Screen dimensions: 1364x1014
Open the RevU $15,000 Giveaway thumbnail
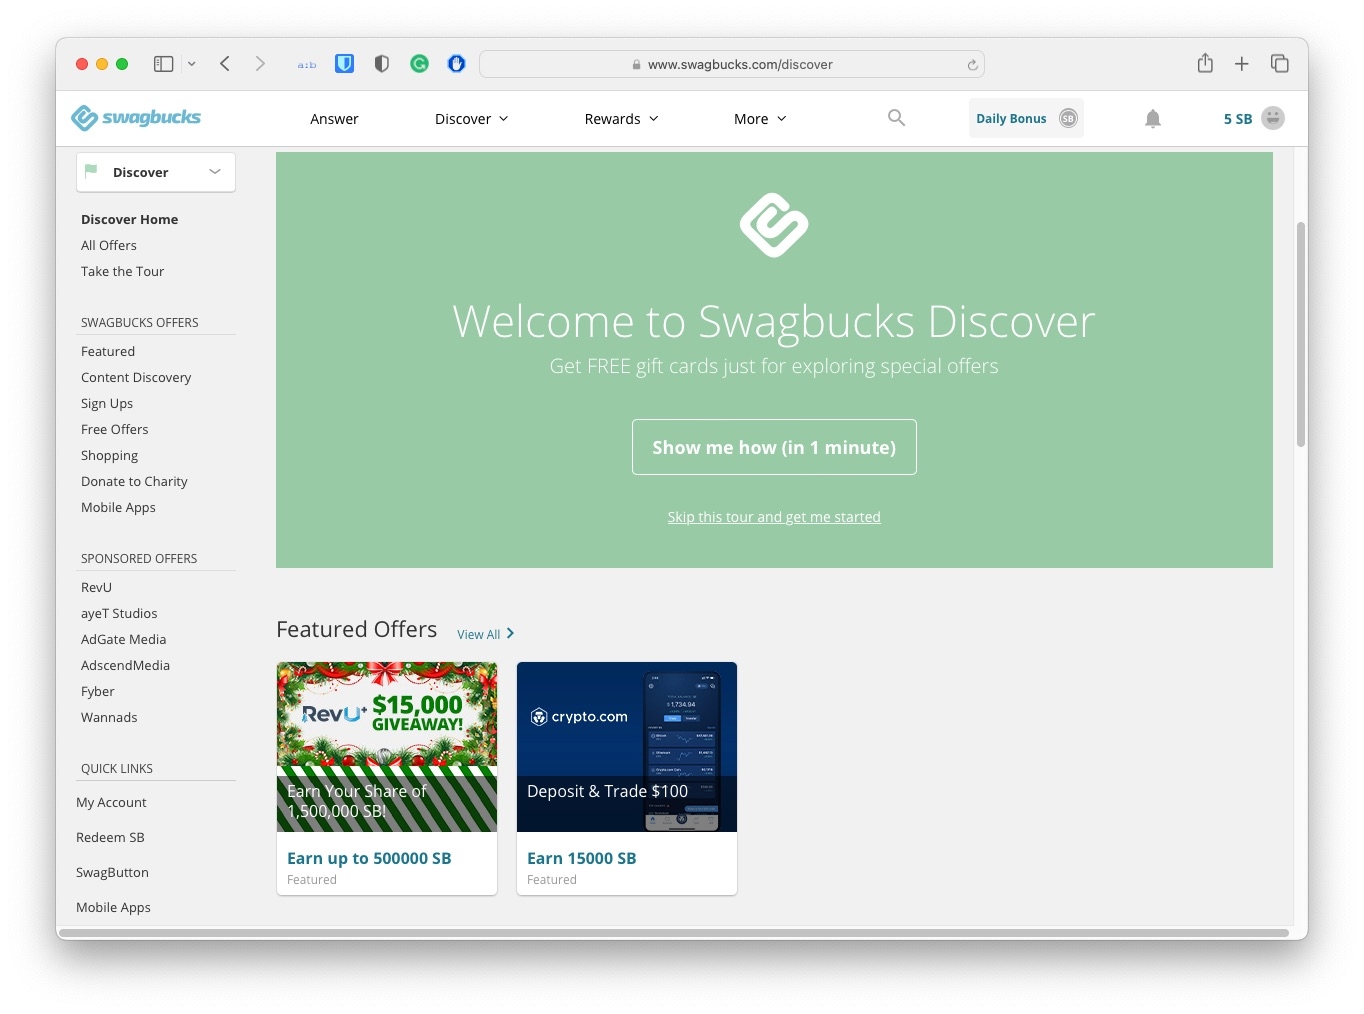(x=387, y=747)
